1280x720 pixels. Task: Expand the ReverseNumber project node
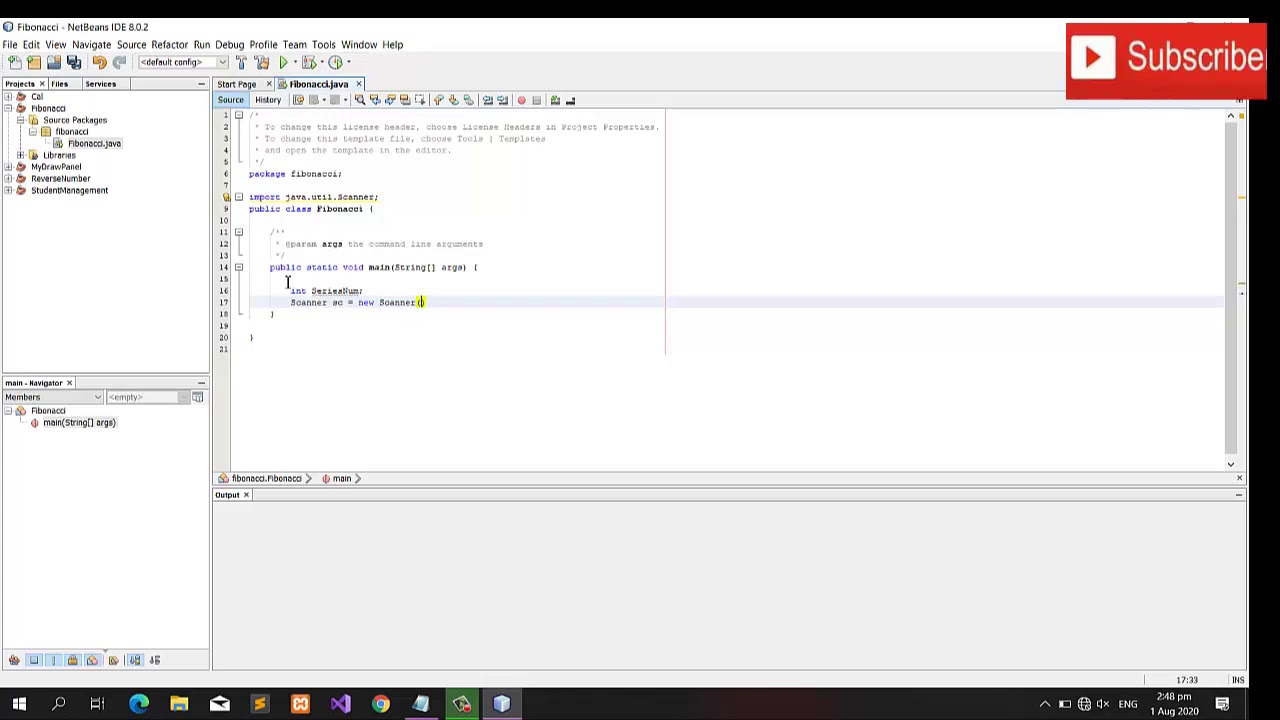click(x=8, y=178)
